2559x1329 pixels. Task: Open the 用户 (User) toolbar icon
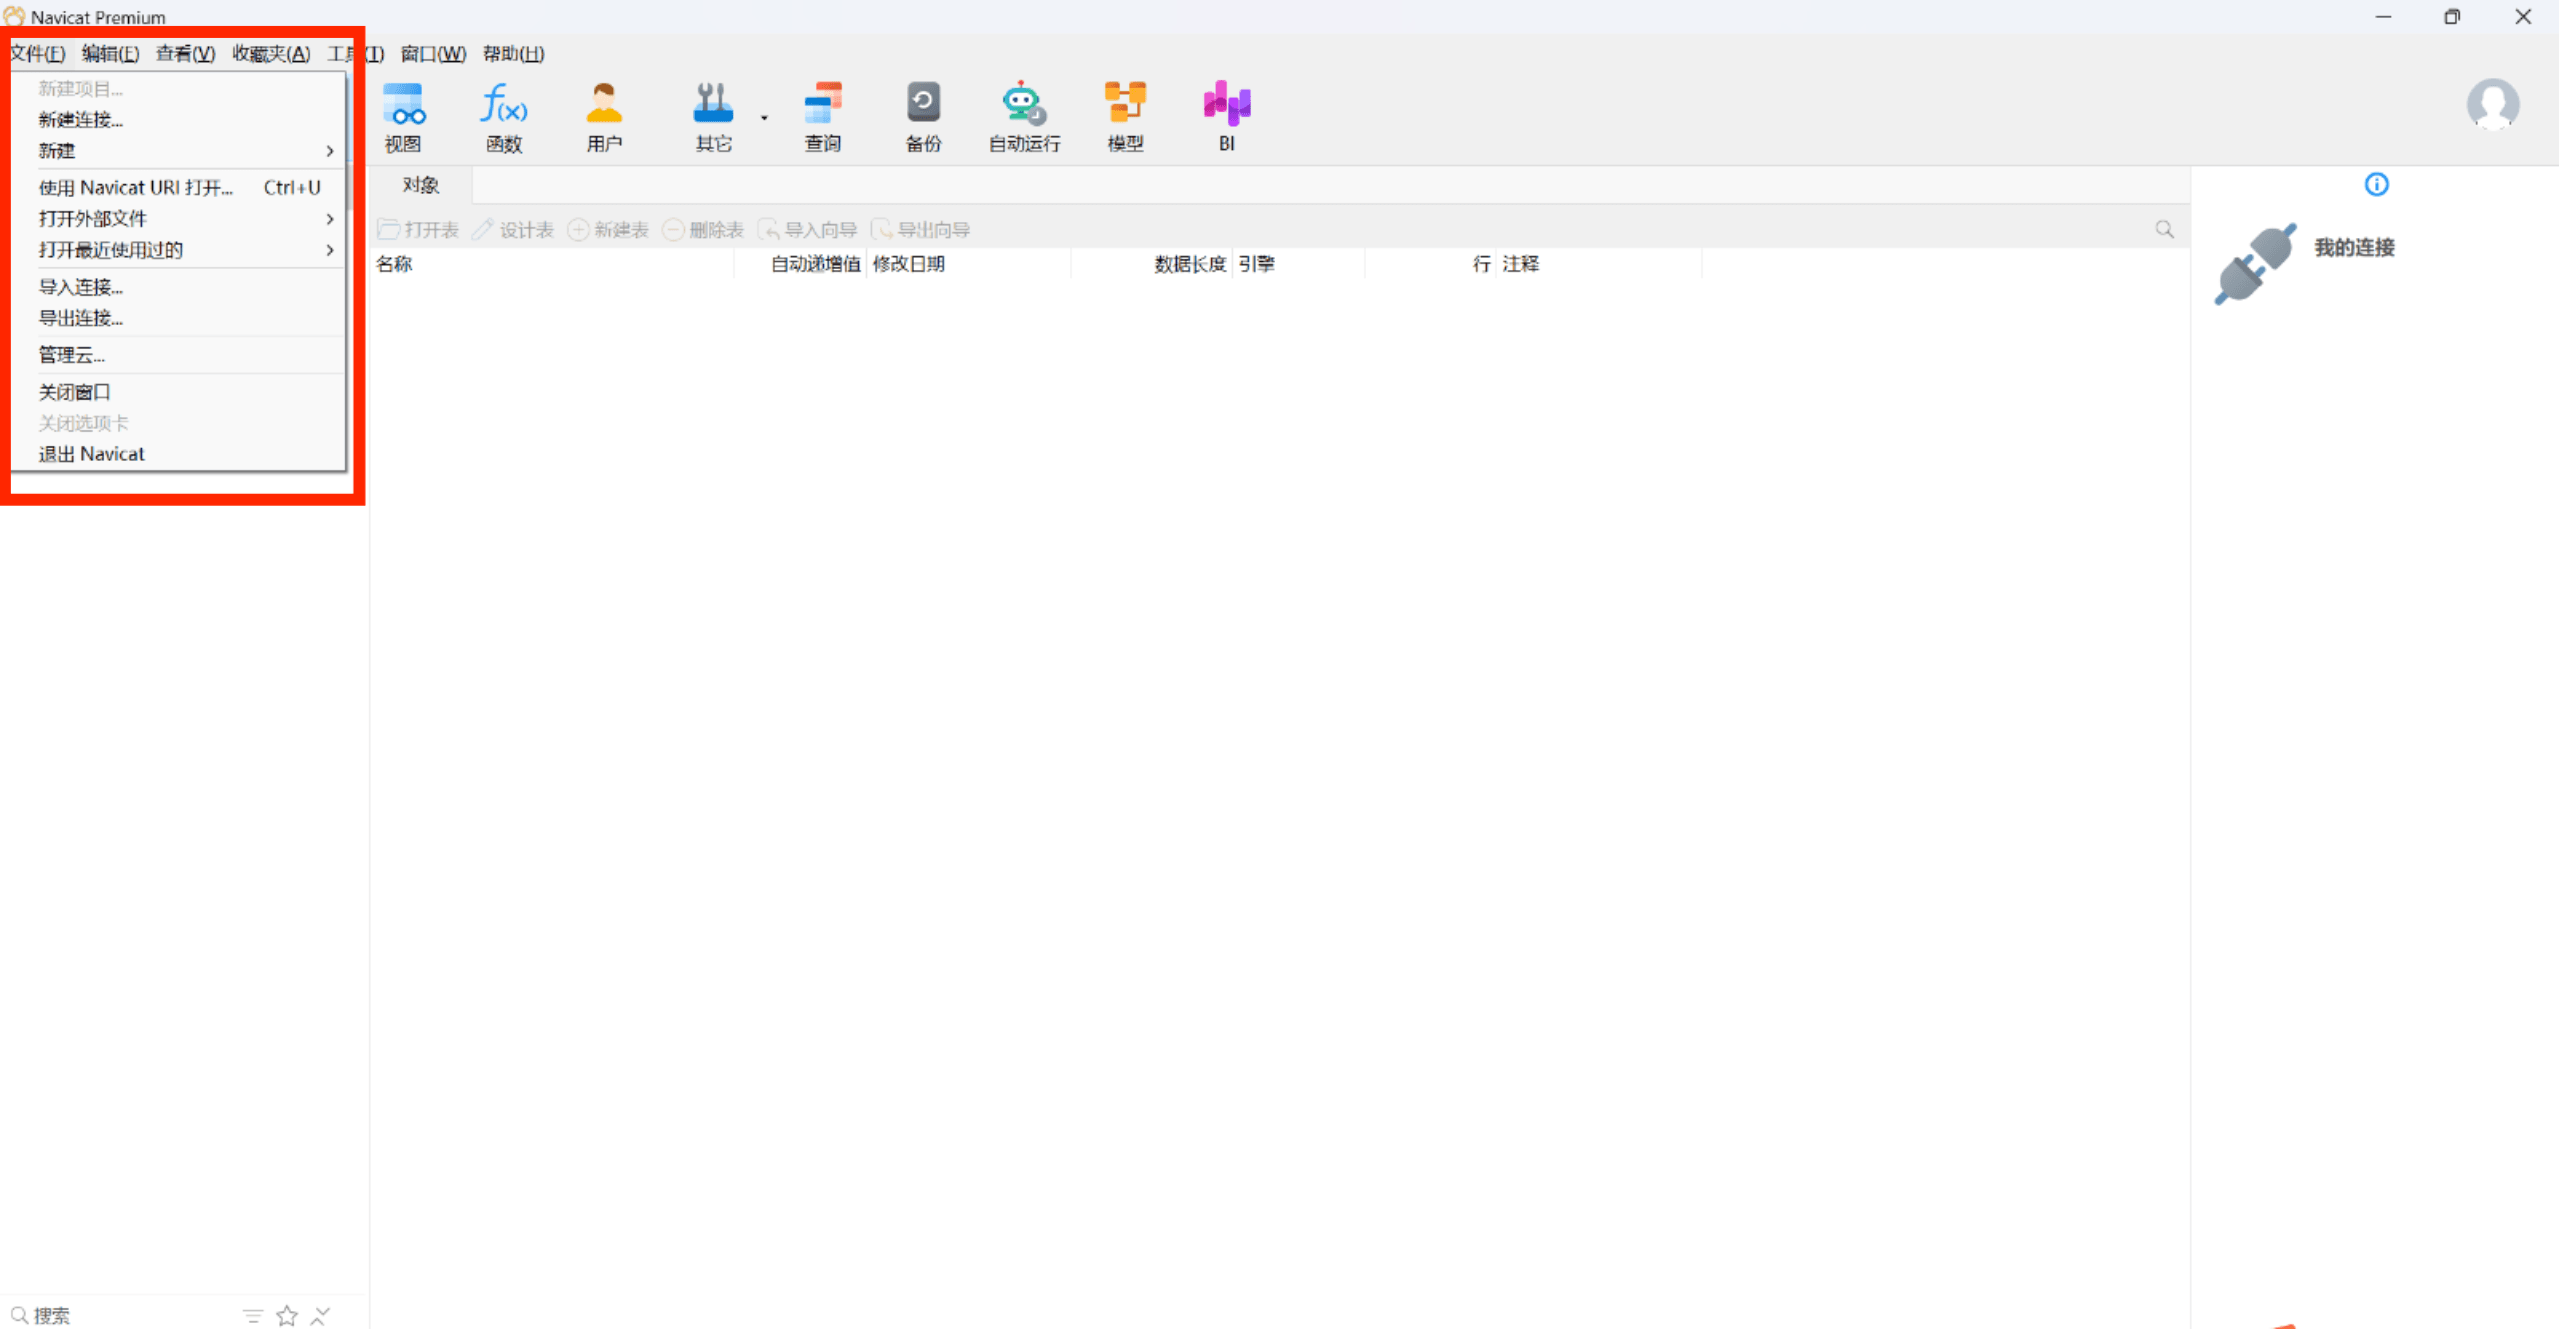pyautogui.click(x=604, y=117)
